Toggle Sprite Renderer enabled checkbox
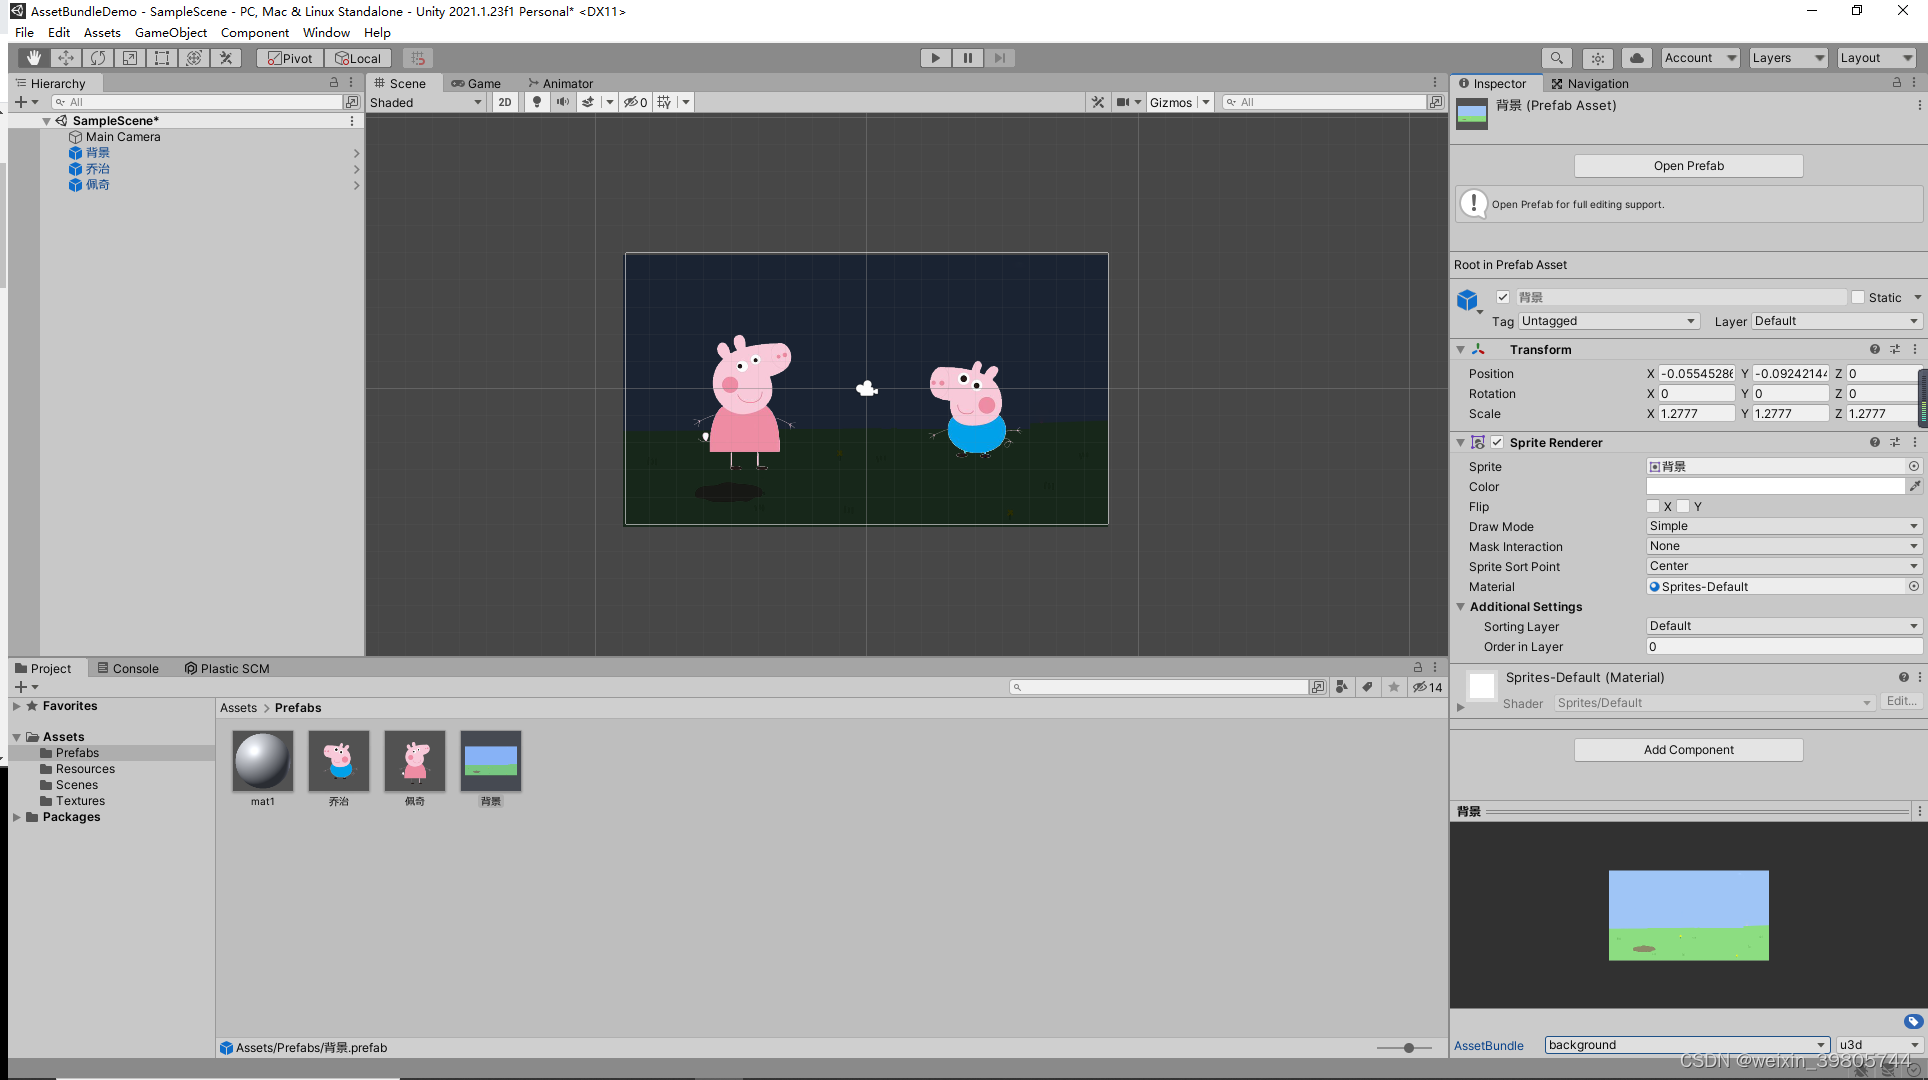The image size is (1928, 1080). click(1497, 442)
